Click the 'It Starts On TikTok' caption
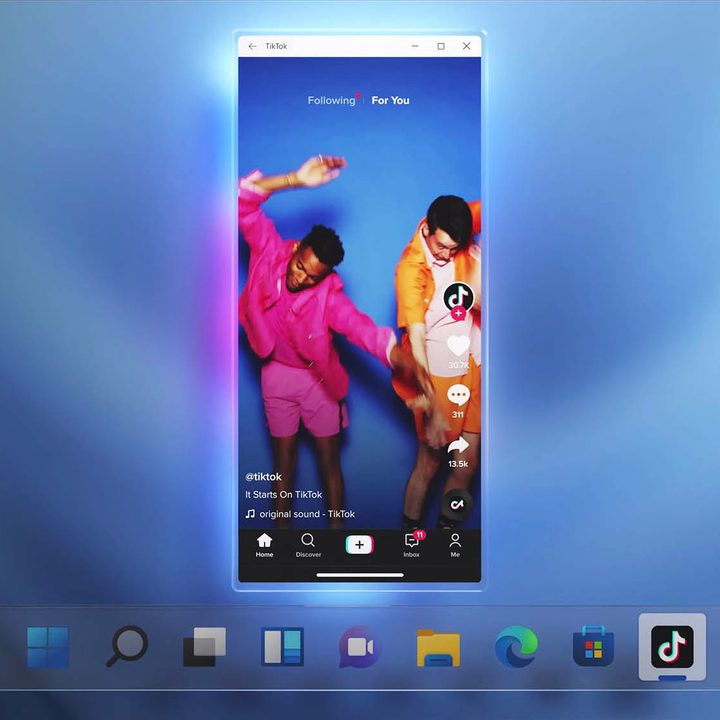This screenshot has width=720, height=720. 283,495
